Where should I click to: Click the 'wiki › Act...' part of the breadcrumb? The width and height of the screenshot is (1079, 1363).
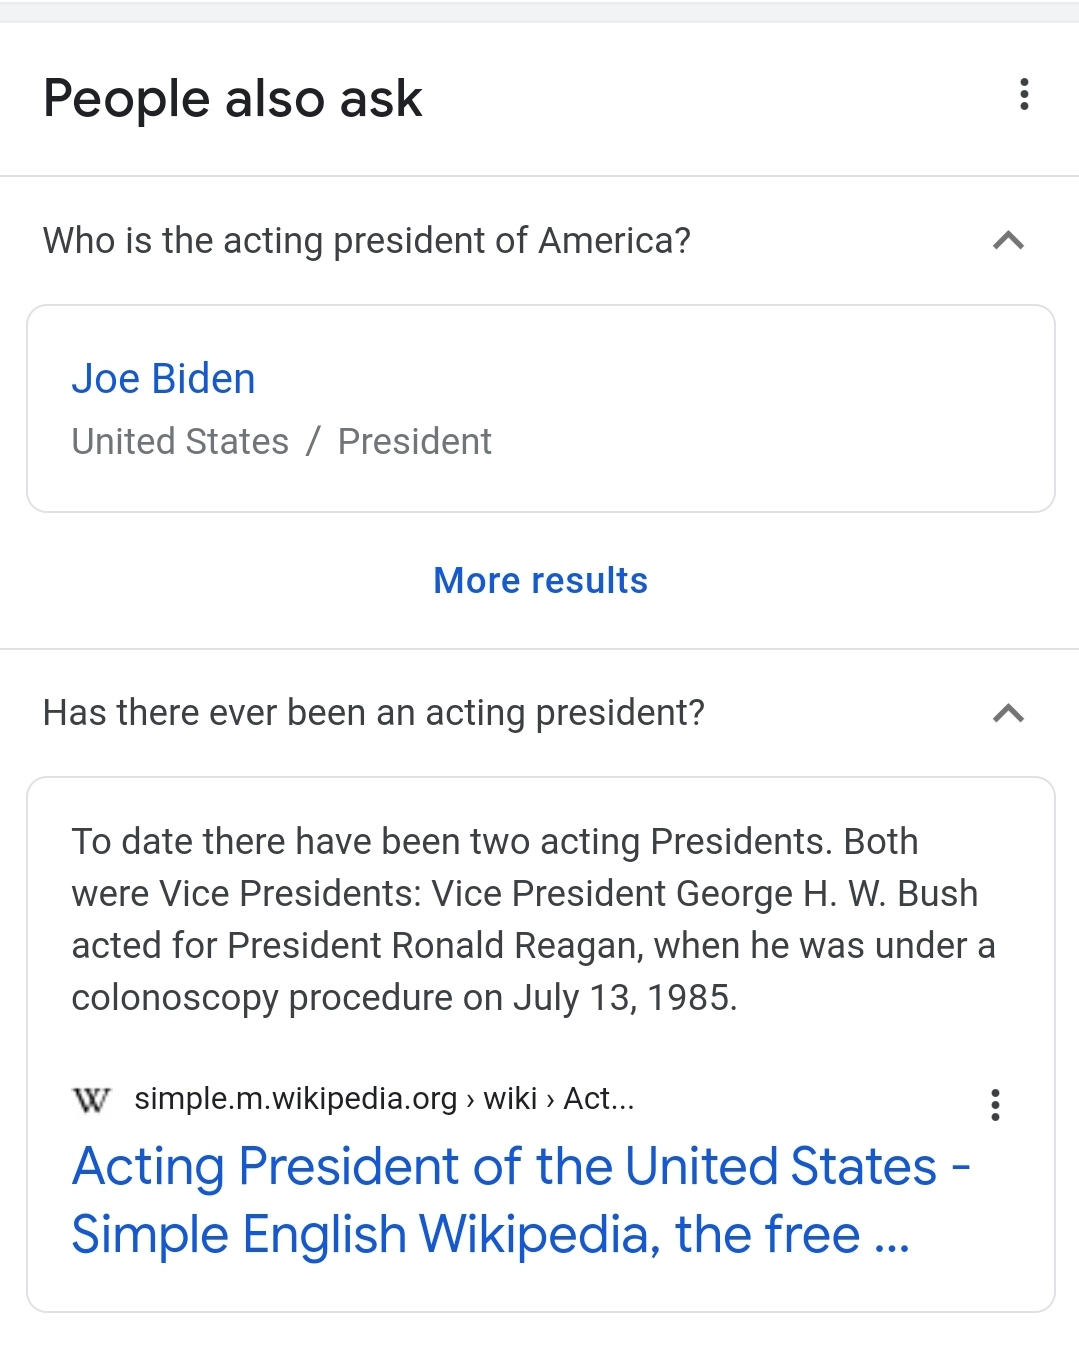point(559,1099)
